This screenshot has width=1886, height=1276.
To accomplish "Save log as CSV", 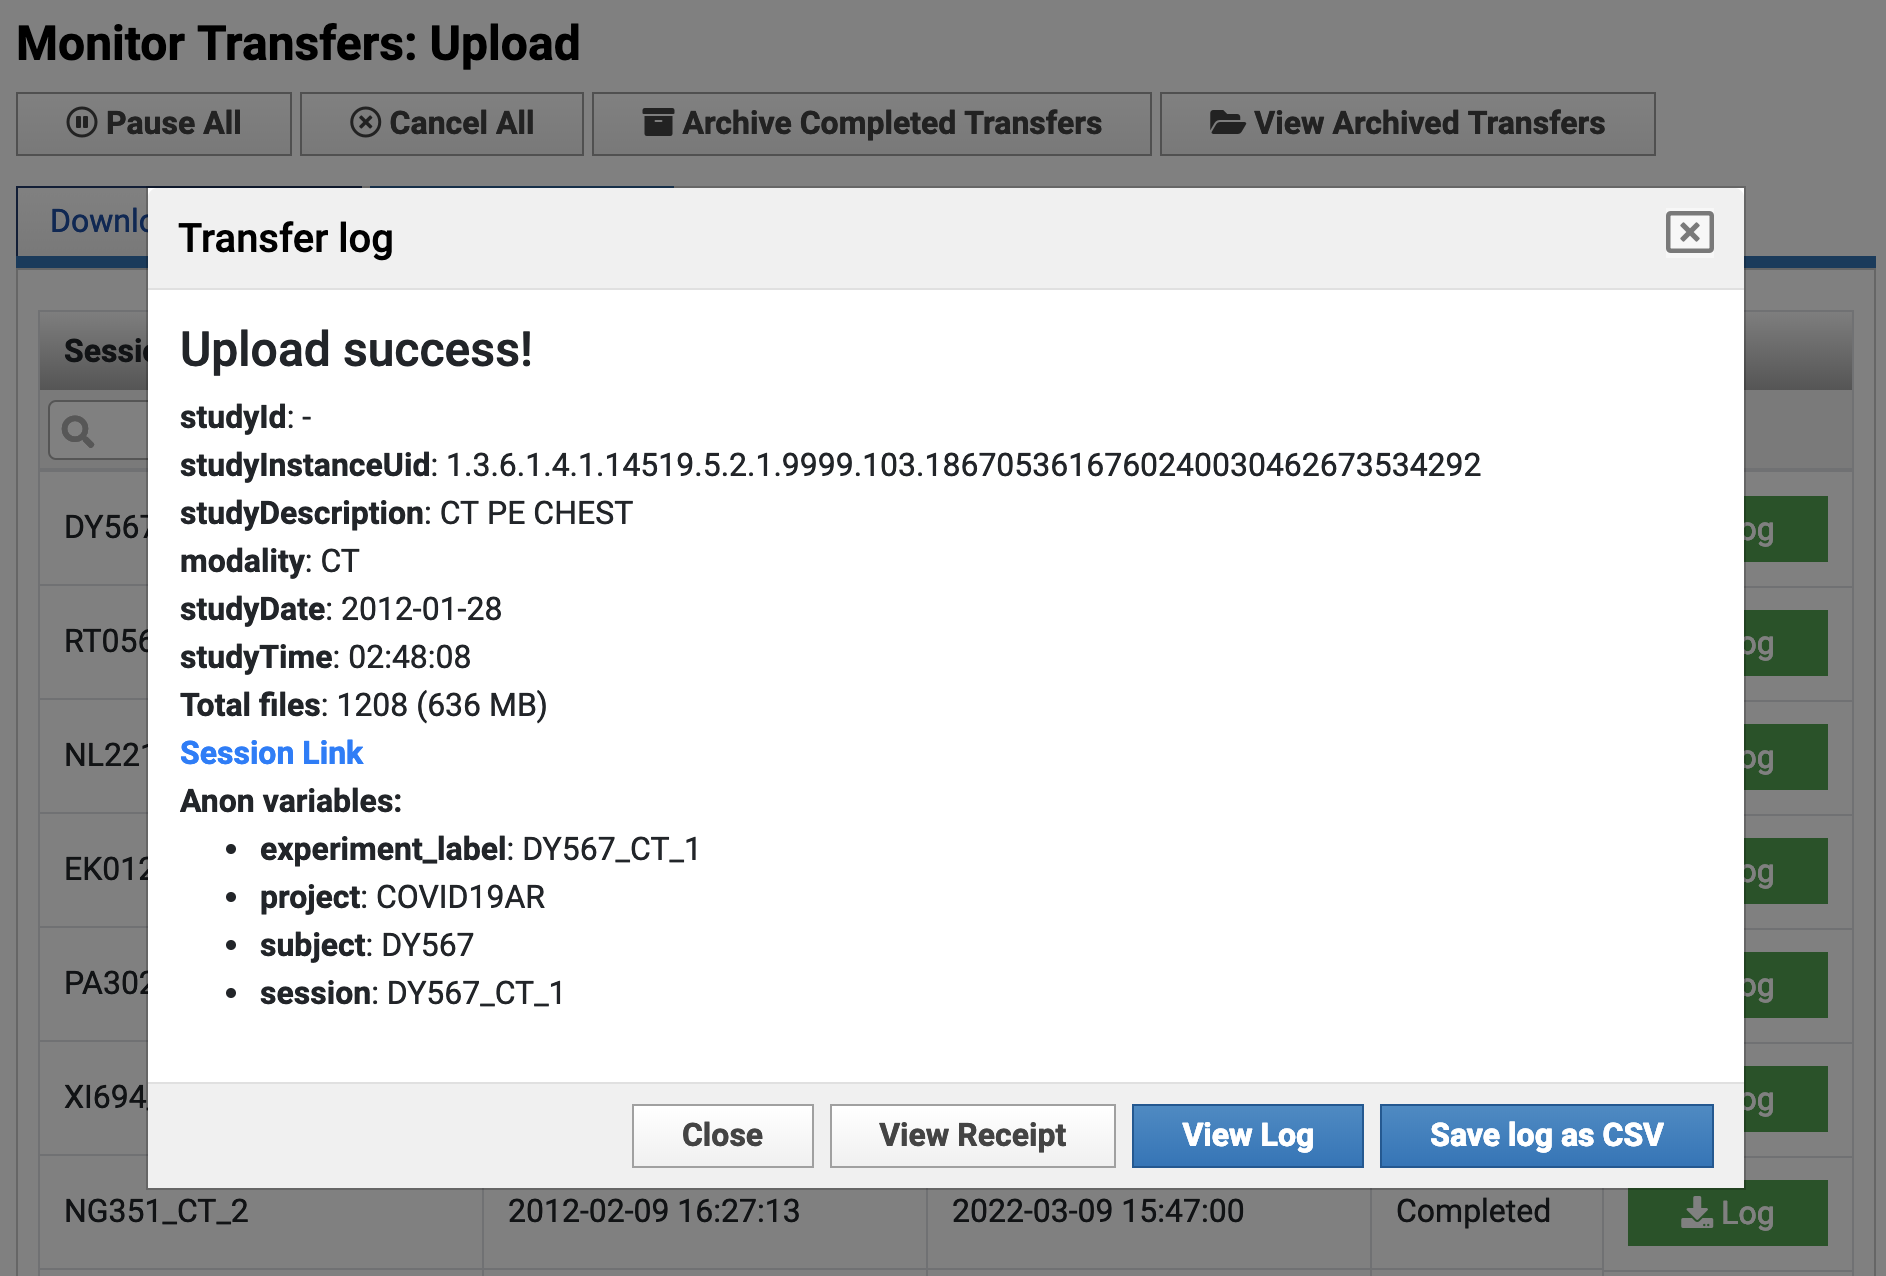I will pyautogui.click(x=1546, y=1135).
